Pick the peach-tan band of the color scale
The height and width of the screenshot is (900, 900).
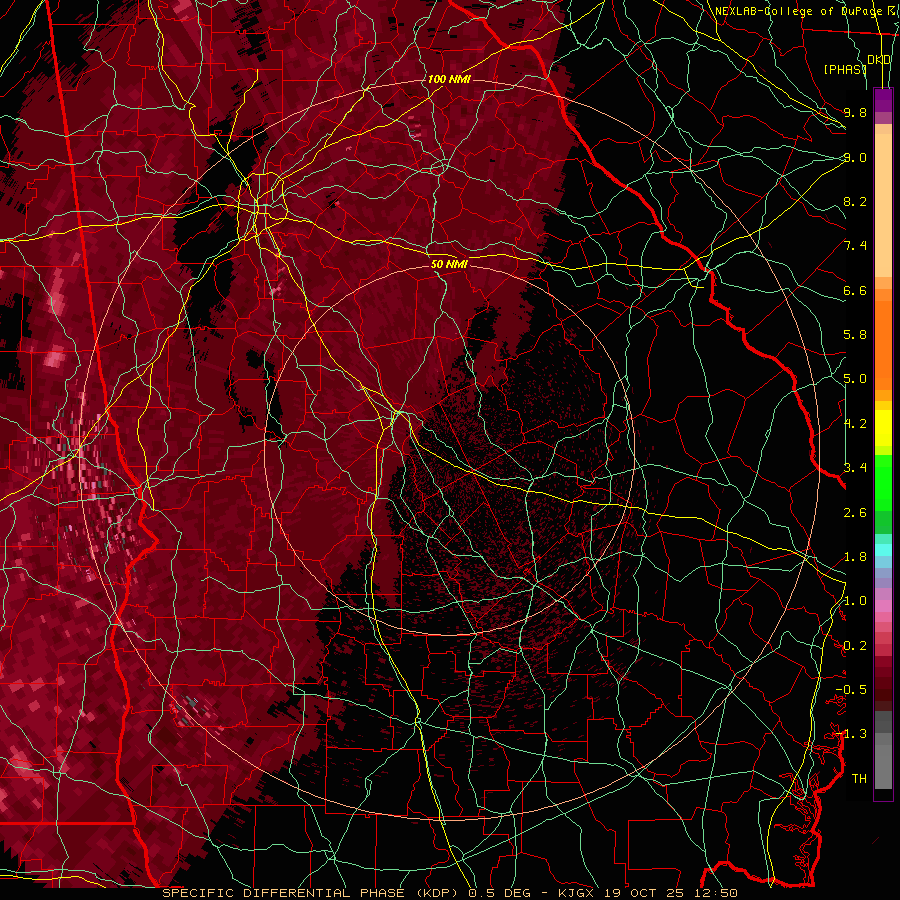click(883, 205)
